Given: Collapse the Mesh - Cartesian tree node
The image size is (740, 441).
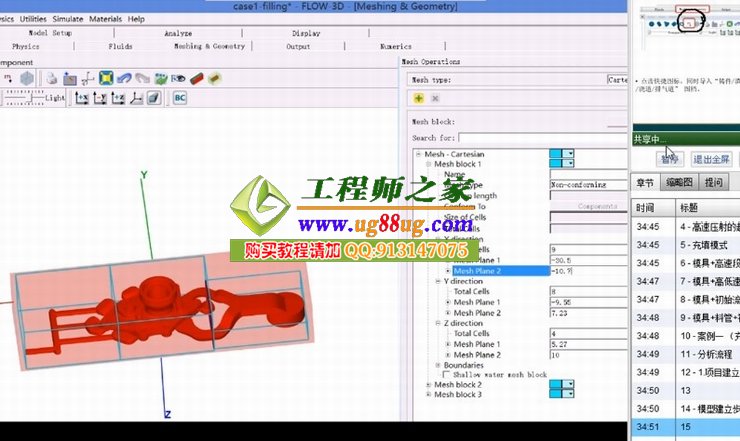Looking at the screenshot, I should pos(418,154).
